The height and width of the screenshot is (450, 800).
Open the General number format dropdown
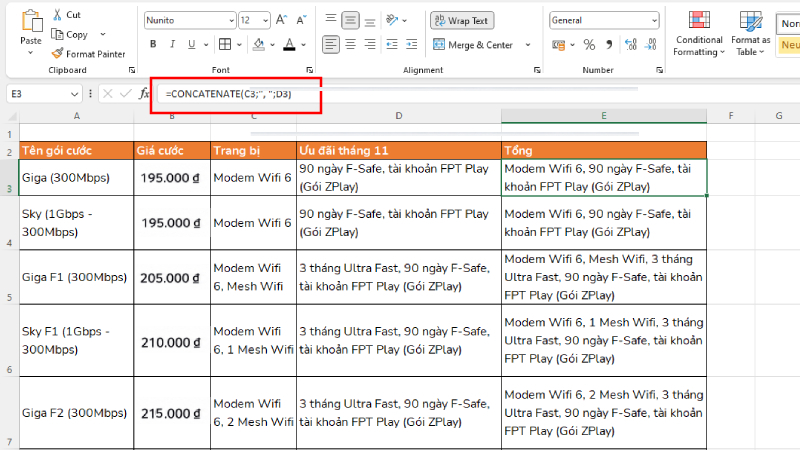coord(654,20)
